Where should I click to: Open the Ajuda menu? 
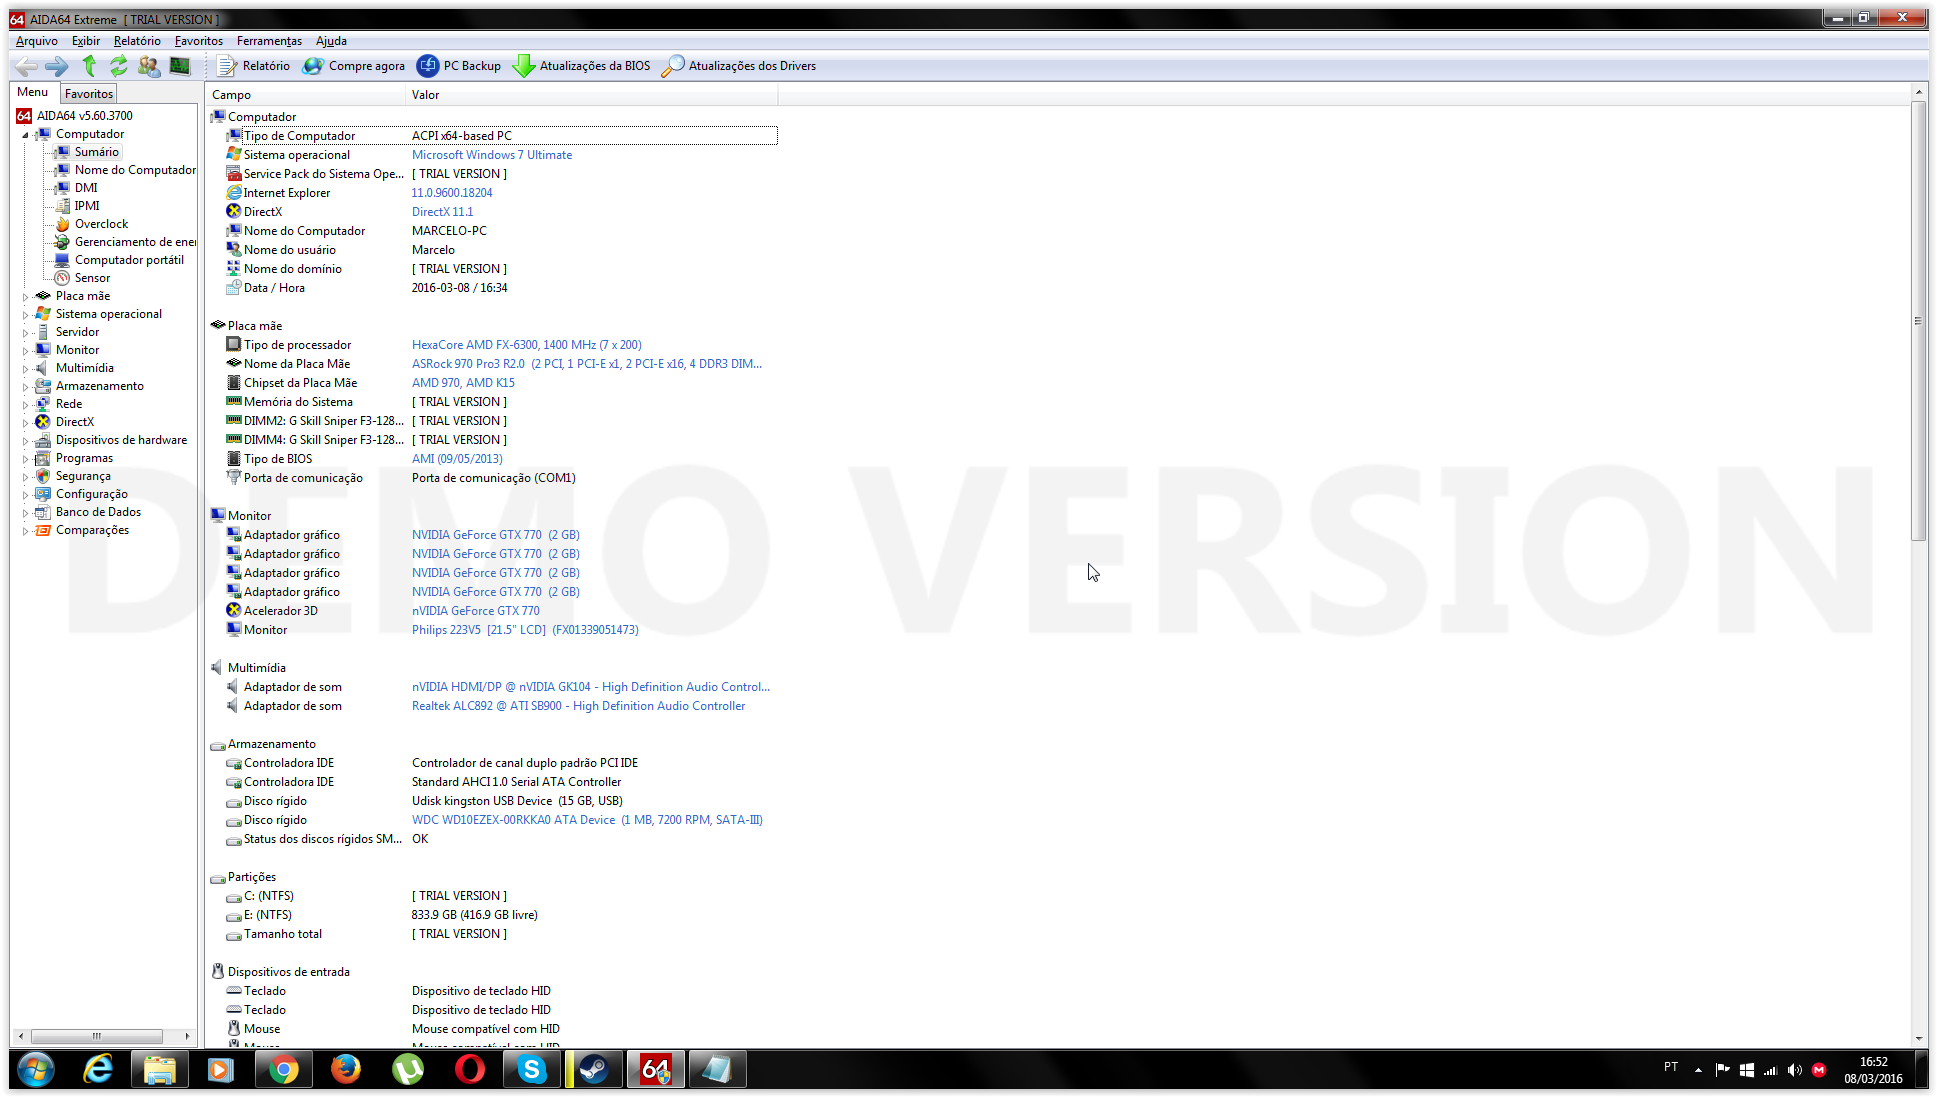[x=331, y=41]
